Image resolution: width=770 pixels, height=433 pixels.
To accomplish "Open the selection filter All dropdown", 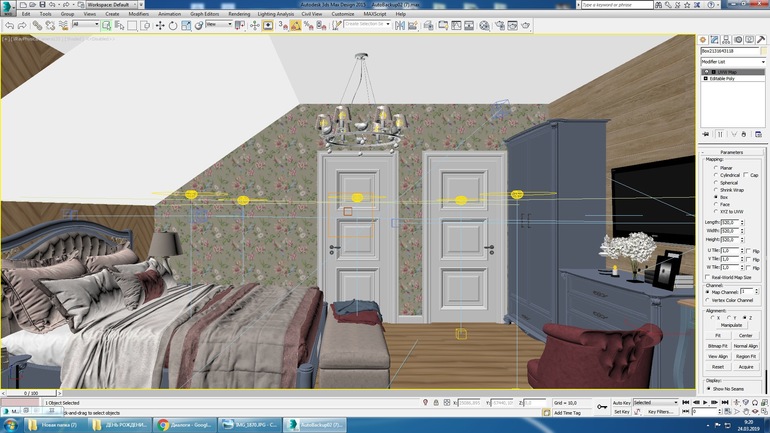I will 86,25.
